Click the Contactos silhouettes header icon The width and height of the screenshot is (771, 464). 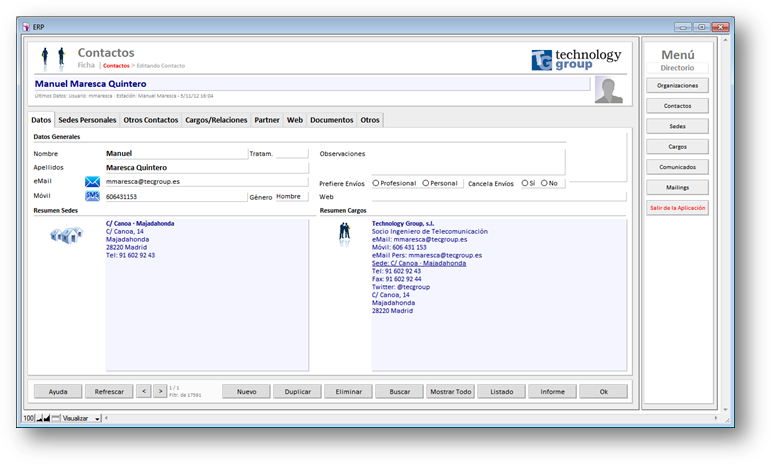(54, 58)
